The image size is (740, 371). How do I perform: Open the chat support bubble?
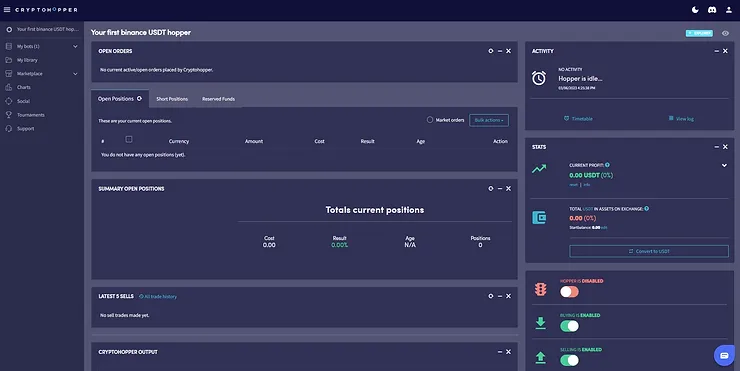(724, 355)
